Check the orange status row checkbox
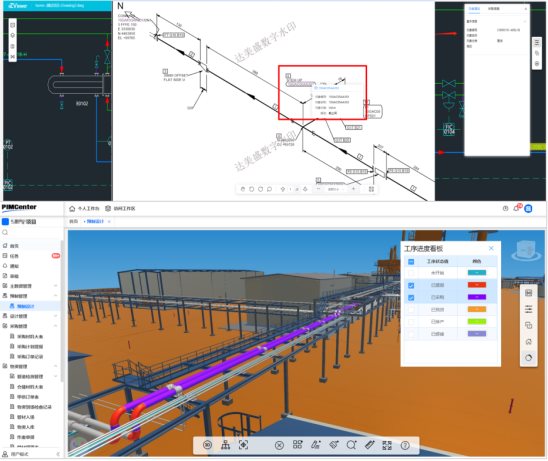548x461 pixels. 411,310
